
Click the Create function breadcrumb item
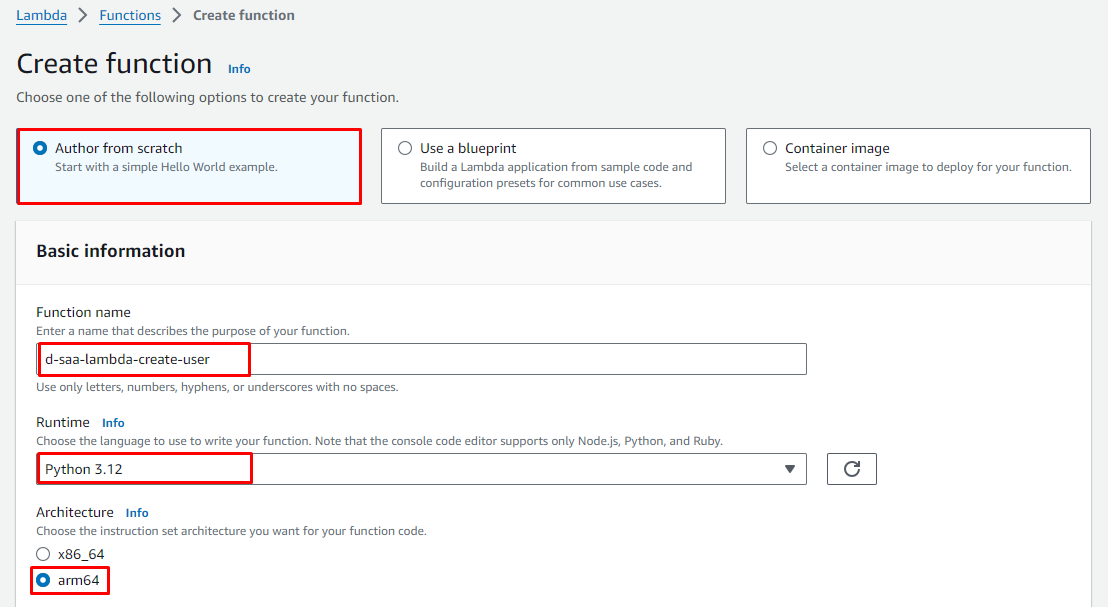(x=243, y=16)
